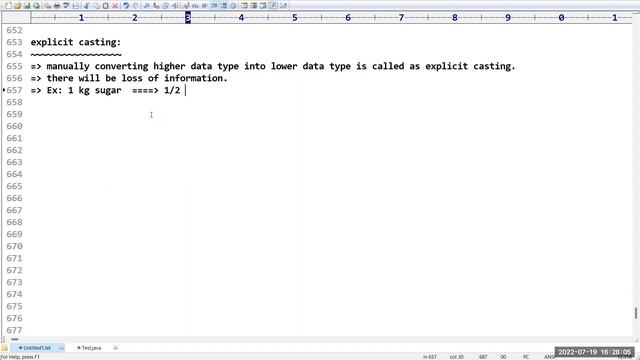Click the heading text "explicit casting:"
The image size is (640, 360).
(76, 42)
